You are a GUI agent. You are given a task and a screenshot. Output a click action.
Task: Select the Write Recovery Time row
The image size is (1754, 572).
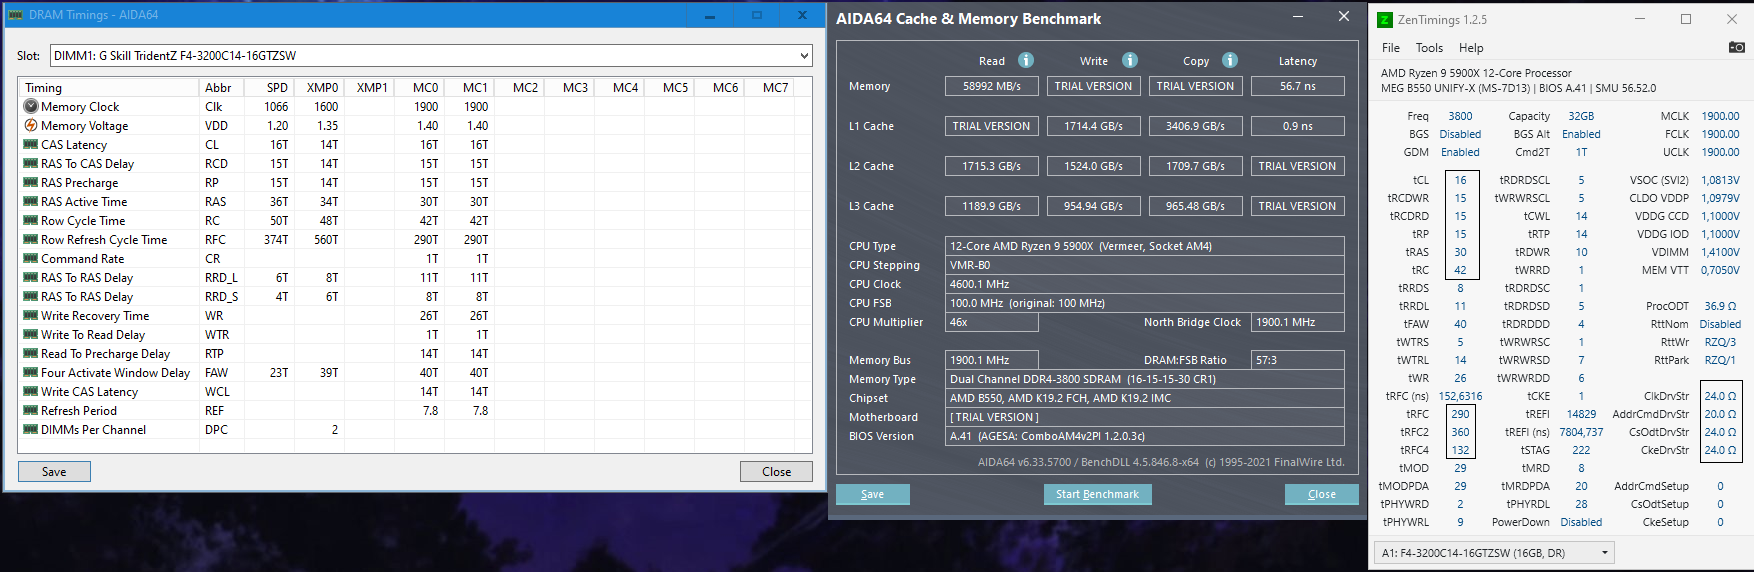pyautogui.click(x=415, y=315)
